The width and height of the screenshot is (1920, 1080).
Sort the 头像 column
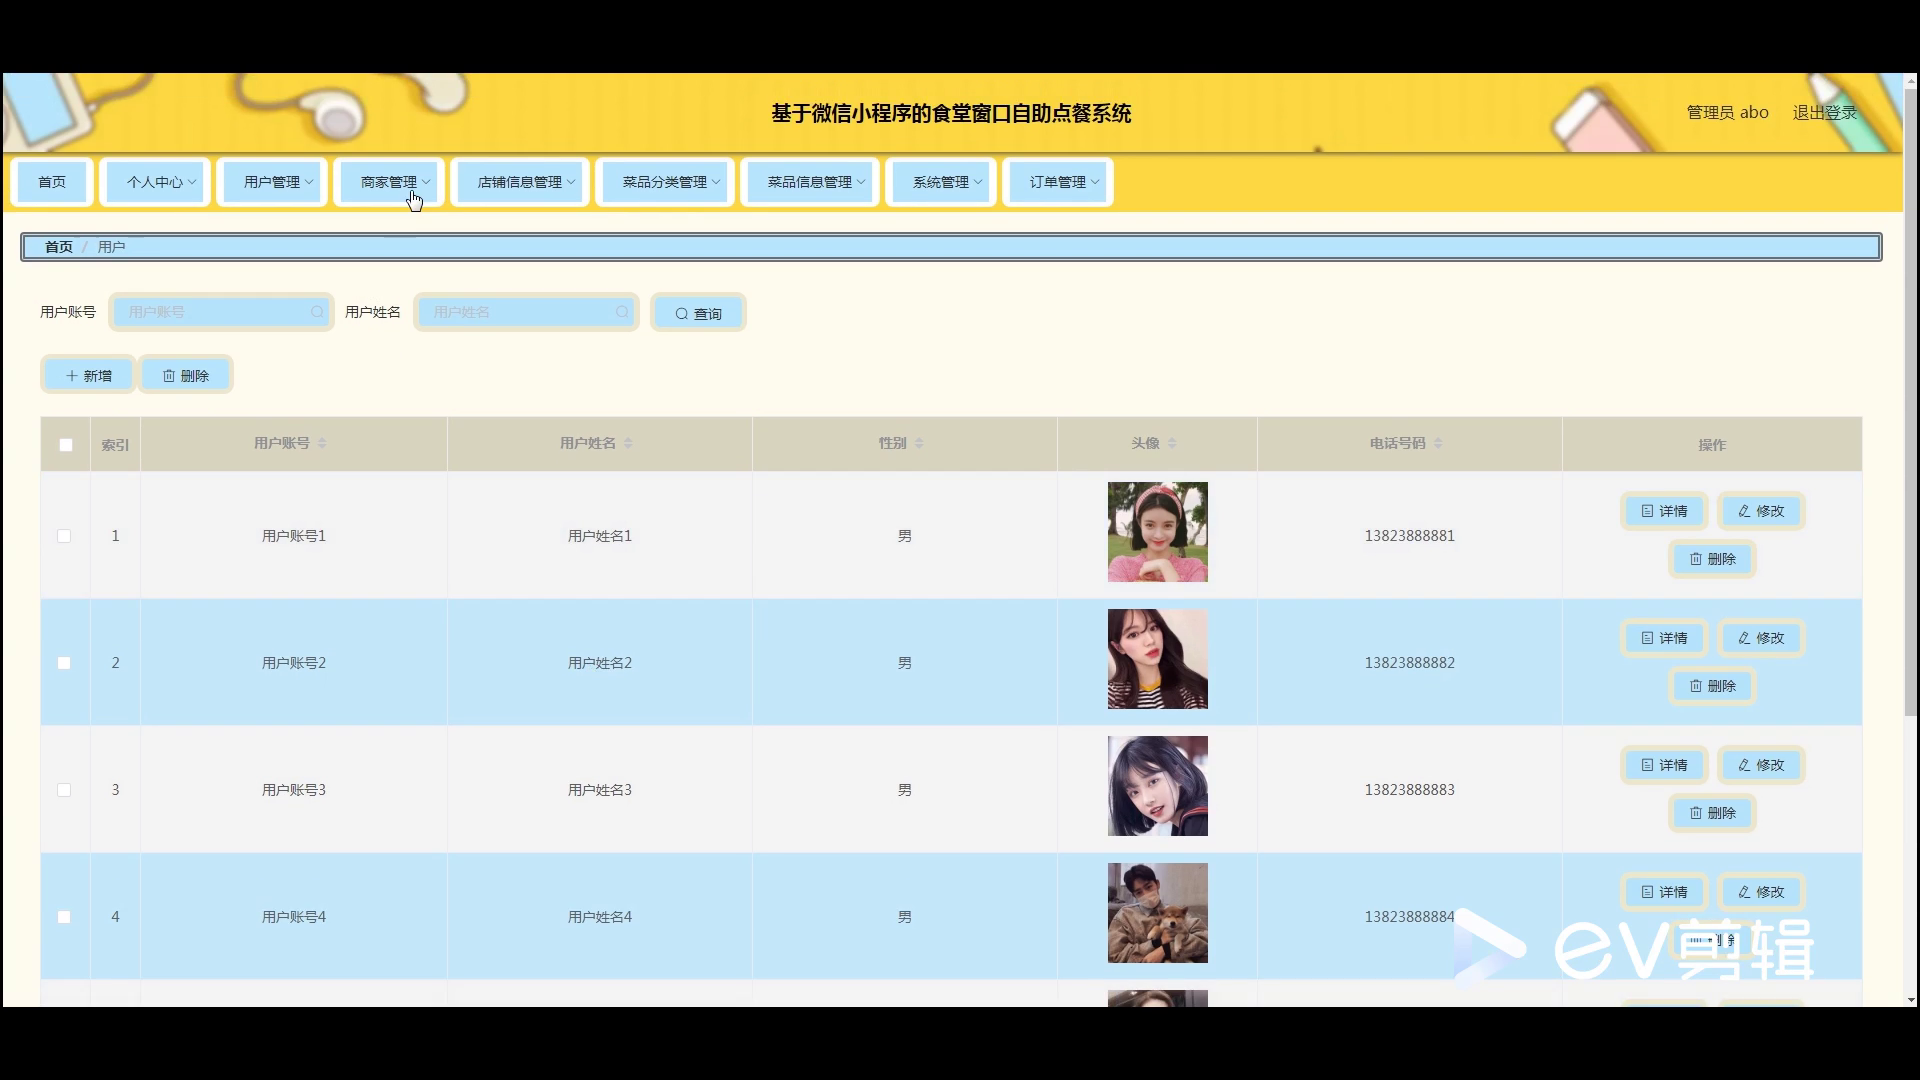[x=1172, y=443]
